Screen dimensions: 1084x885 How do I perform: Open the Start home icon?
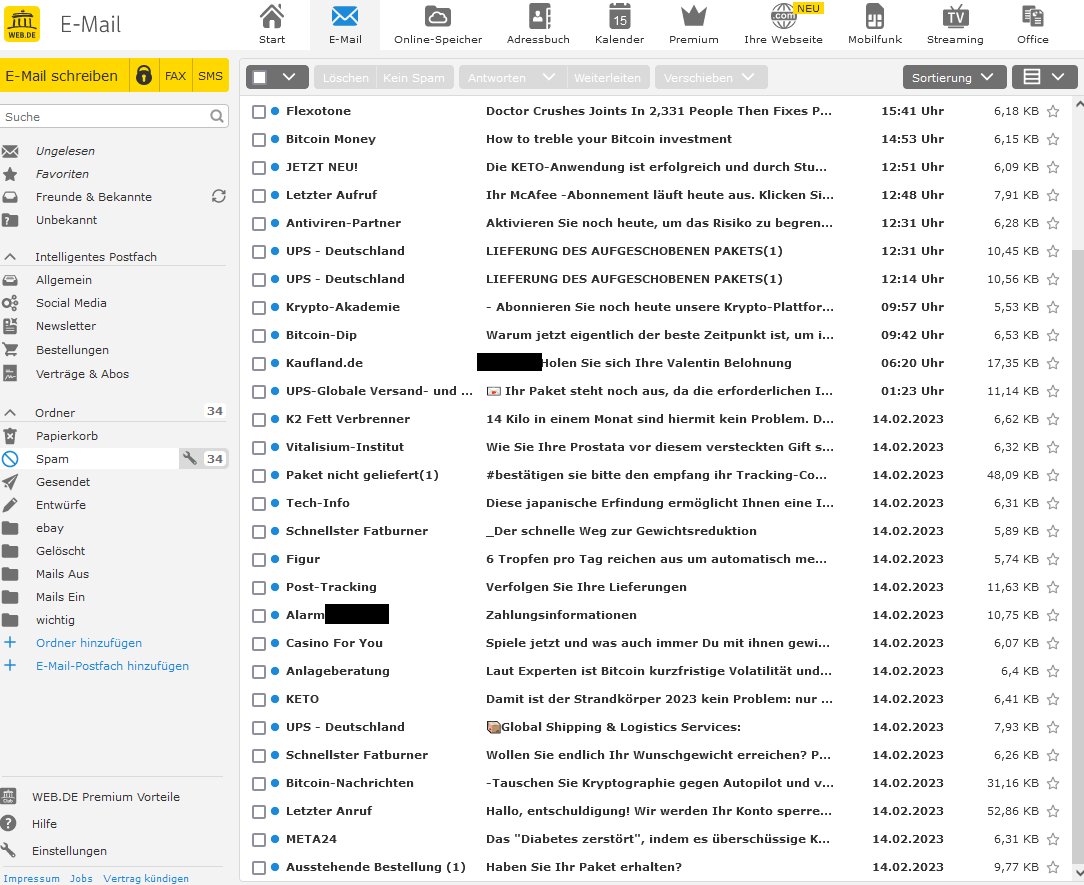[x=272, y=17]
